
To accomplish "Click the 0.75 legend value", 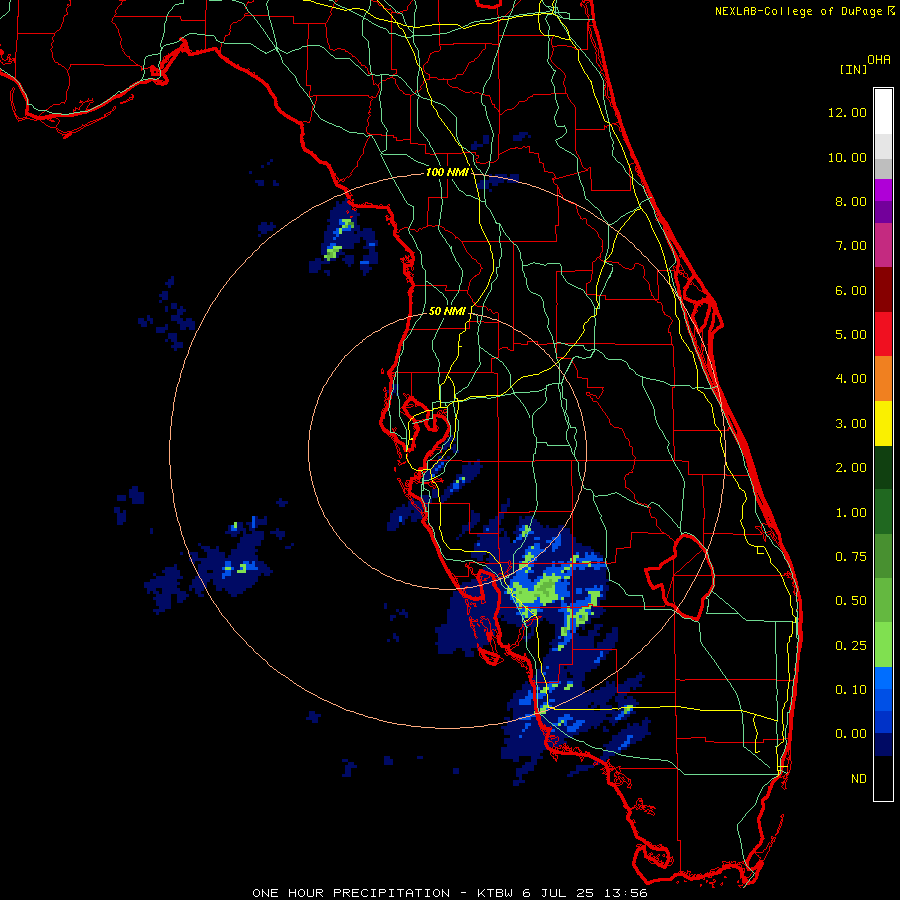I will tap(851, 557).
